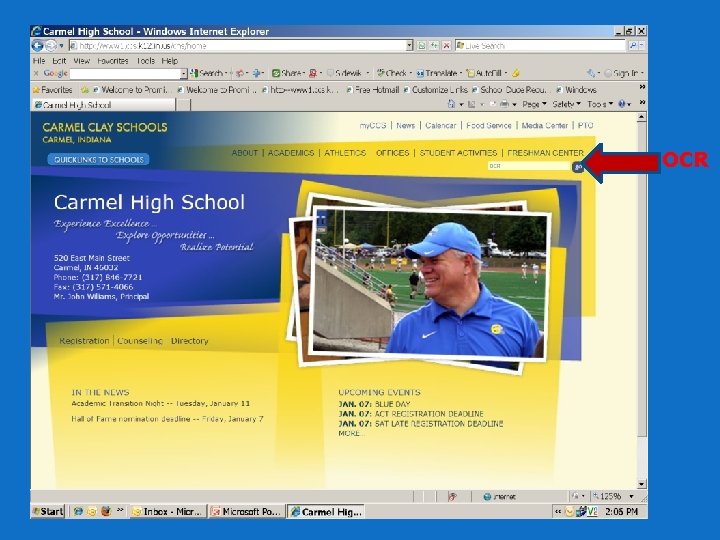Screen dimensions: 720x540
Task: Open the ATHLETICS navigation link
Action: [x=345, y=152]
